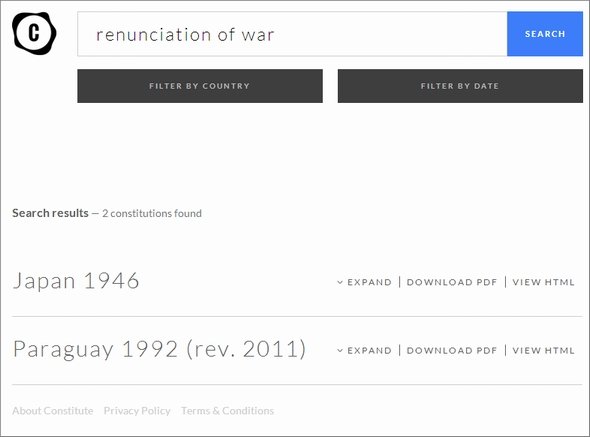Open the Privacy Policy link
Viewport: 590px width, 437px height.
pyautogui.click(x=137, y=411)
